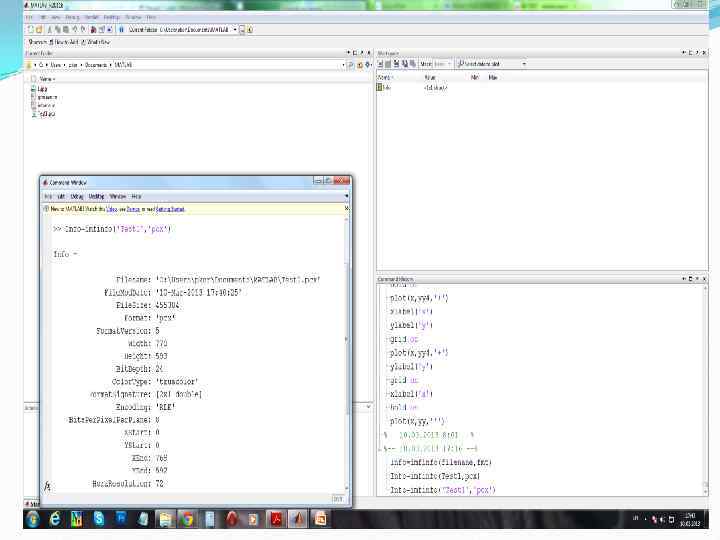720x540 pixels.
Task: Open Select data to plot dropdown
Action: 491,64
